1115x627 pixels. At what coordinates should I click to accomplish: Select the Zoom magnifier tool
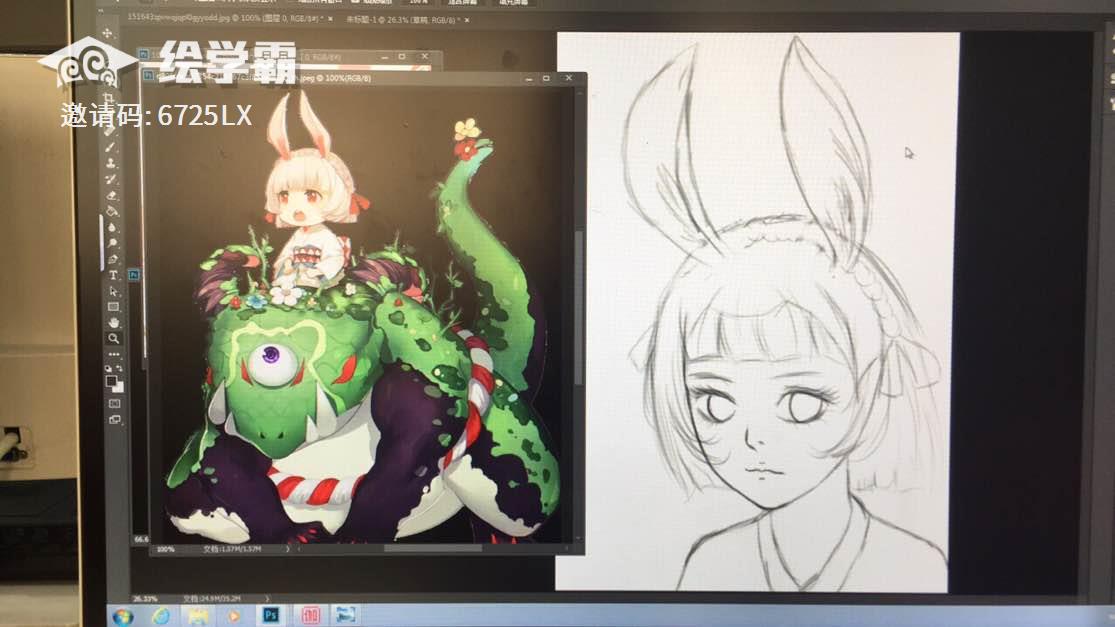pyautogui.click(x=114, y=338)
